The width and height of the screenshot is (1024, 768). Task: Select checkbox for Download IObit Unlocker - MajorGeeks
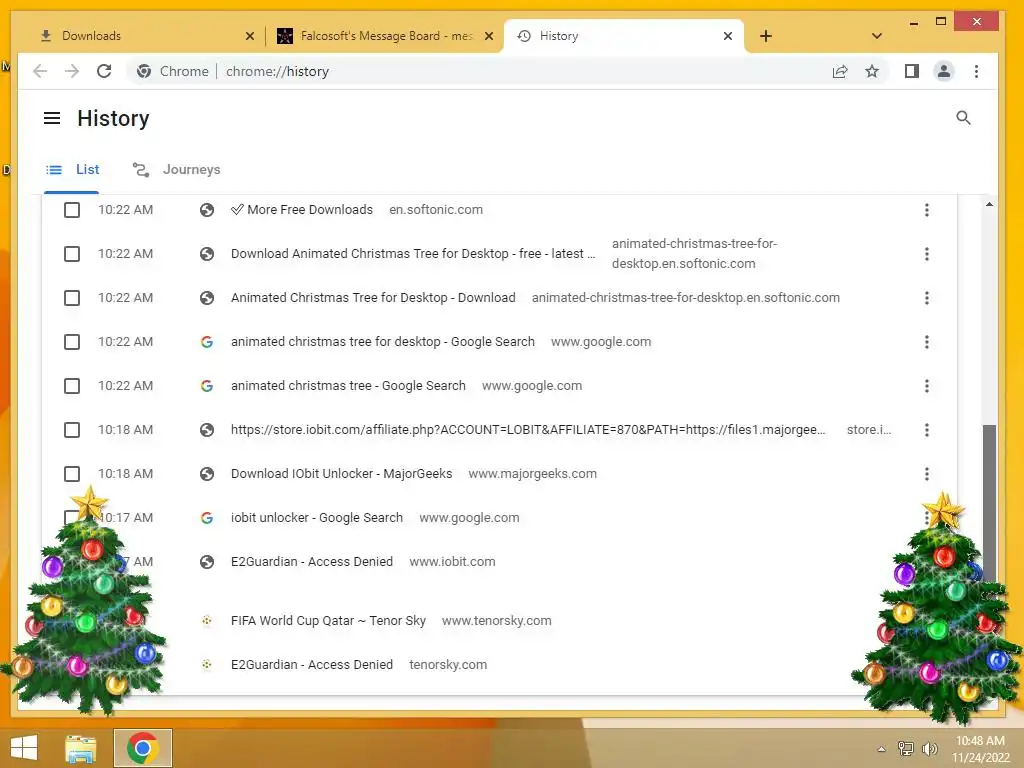click(x=72, y=473)
